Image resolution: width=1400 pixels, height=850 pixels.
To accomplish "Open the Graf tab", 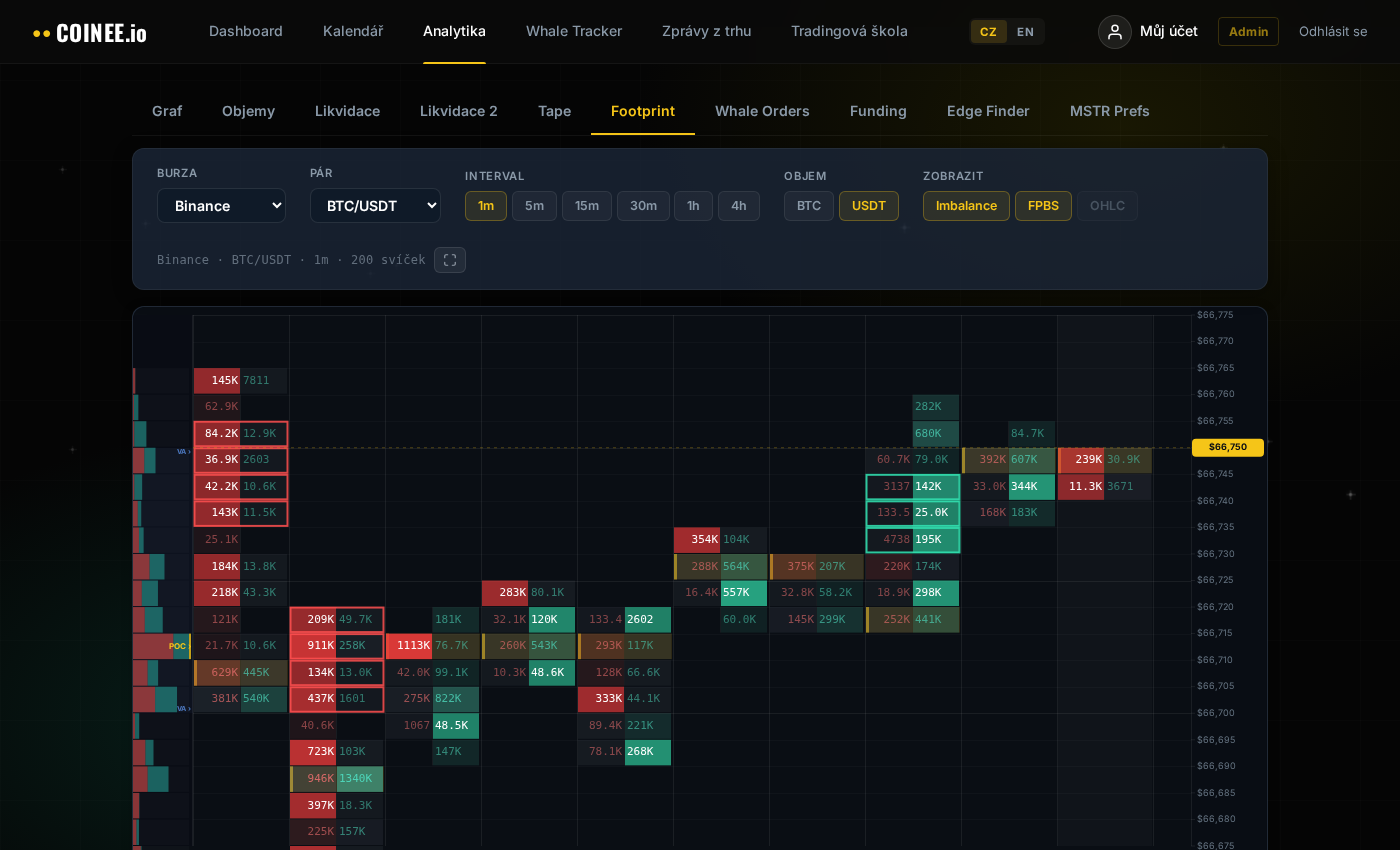I will [167, 111].
